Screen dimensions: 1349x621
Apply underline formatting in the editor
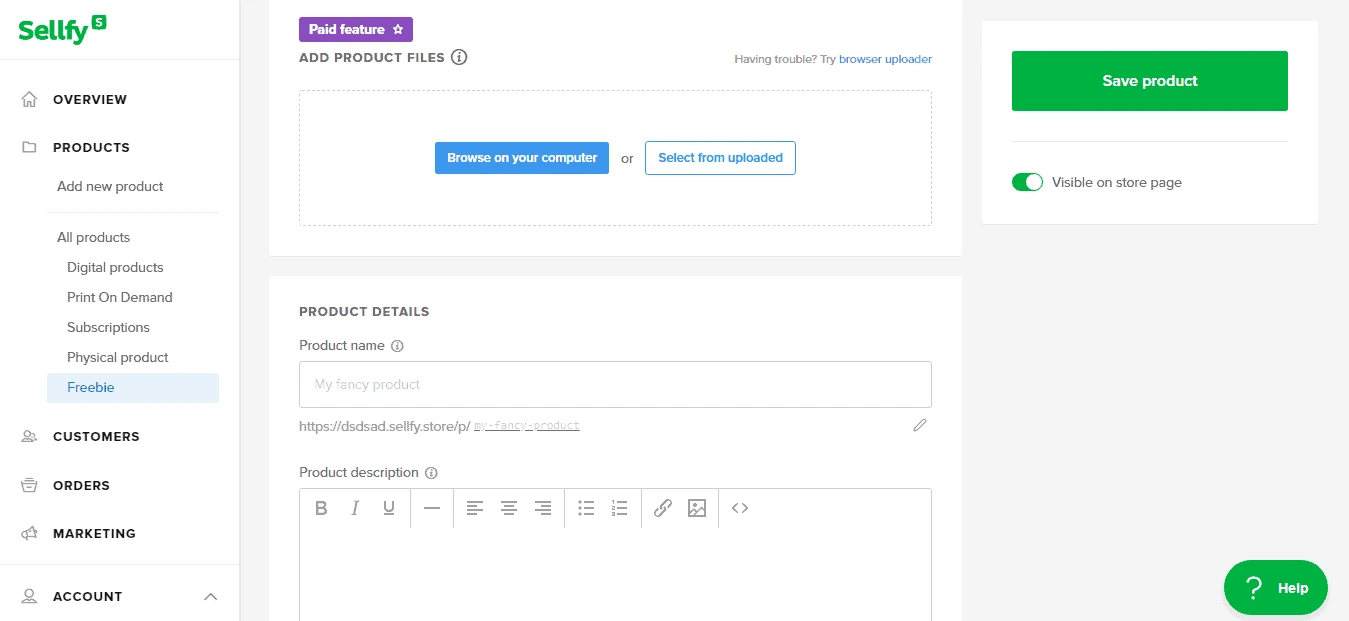coord(388,508)
